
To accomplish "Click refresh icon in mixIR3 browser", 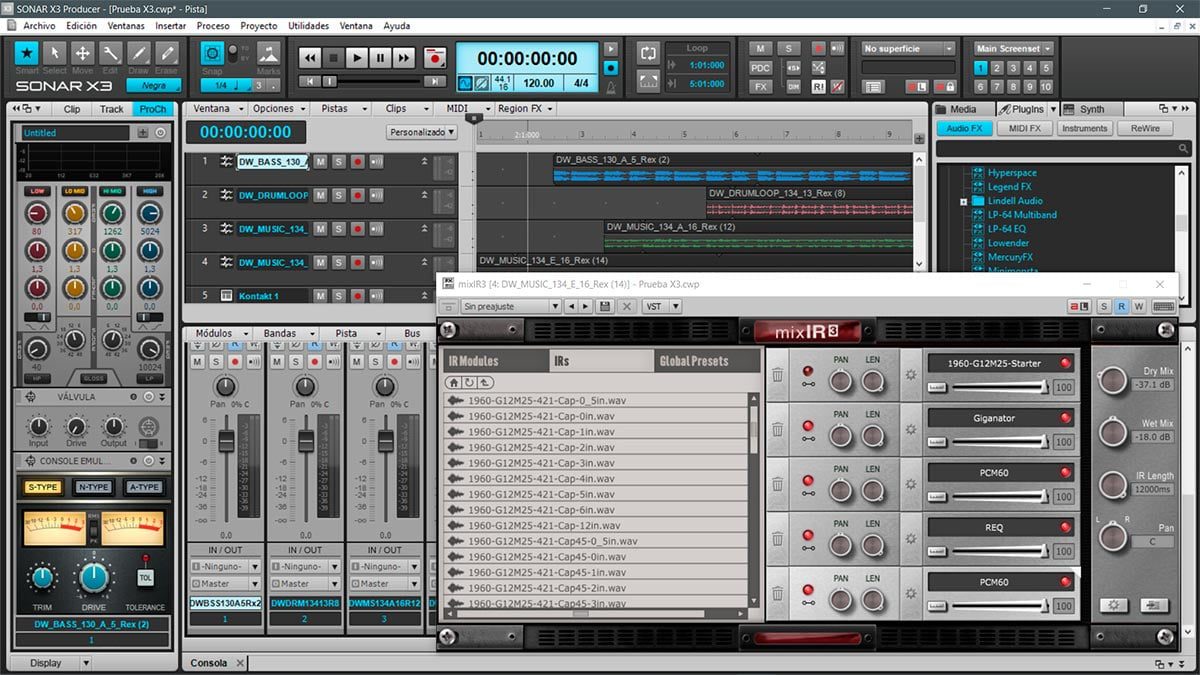I will 470,382.
